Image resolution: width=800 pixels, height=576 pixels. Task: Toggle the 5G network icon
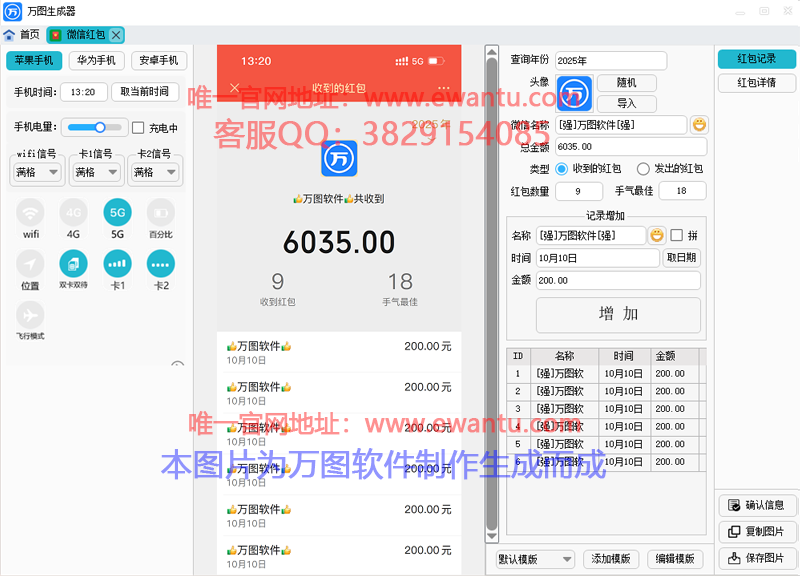coord(117,213)
